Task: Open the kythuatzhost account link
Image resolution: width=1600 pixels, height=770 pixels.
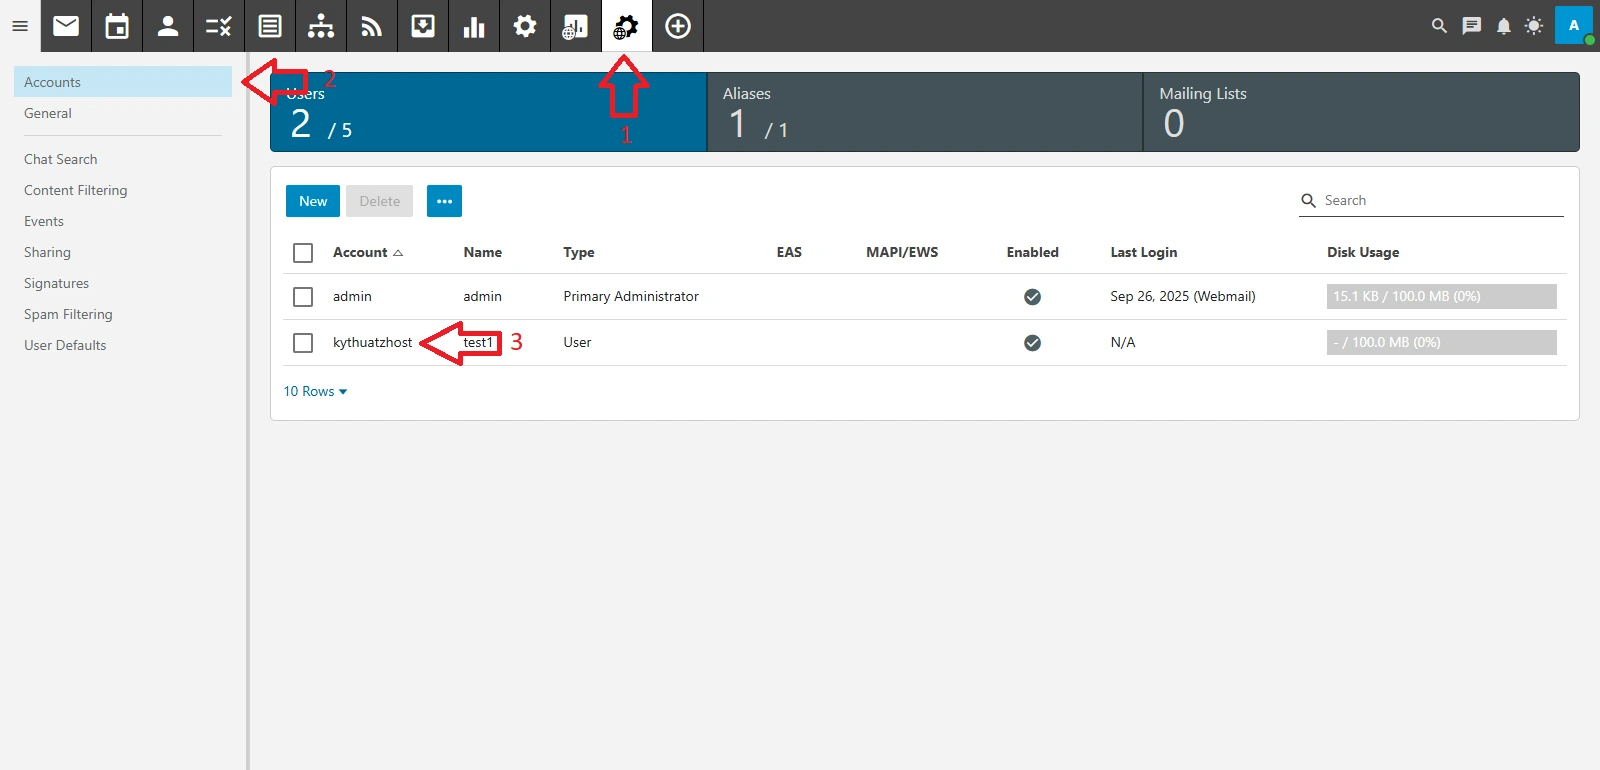Action: 372,343
